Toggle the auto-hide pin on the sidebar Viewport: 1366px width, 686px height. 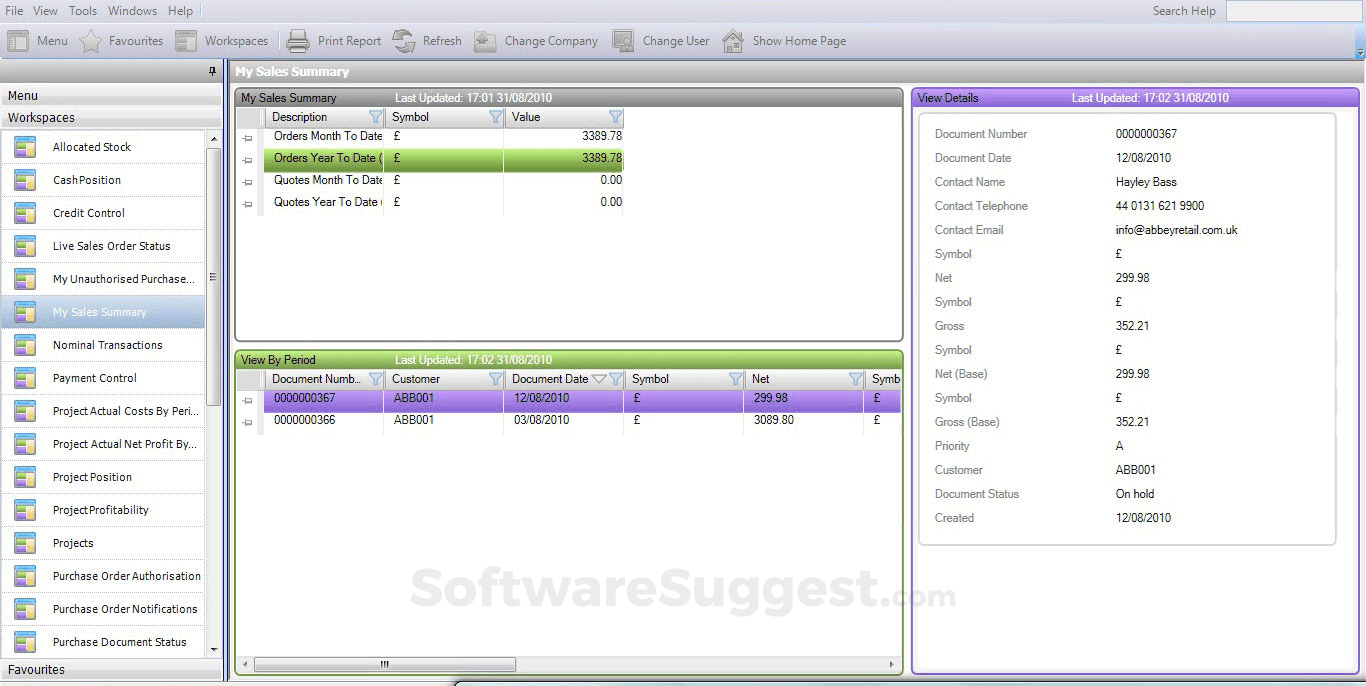pos(211,71)
